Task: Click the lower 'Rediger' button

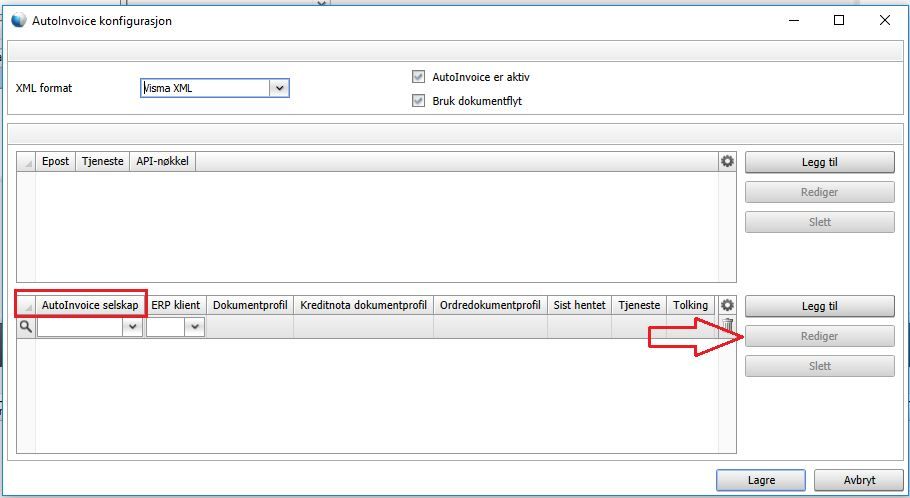Action: [x=819, y=336]
